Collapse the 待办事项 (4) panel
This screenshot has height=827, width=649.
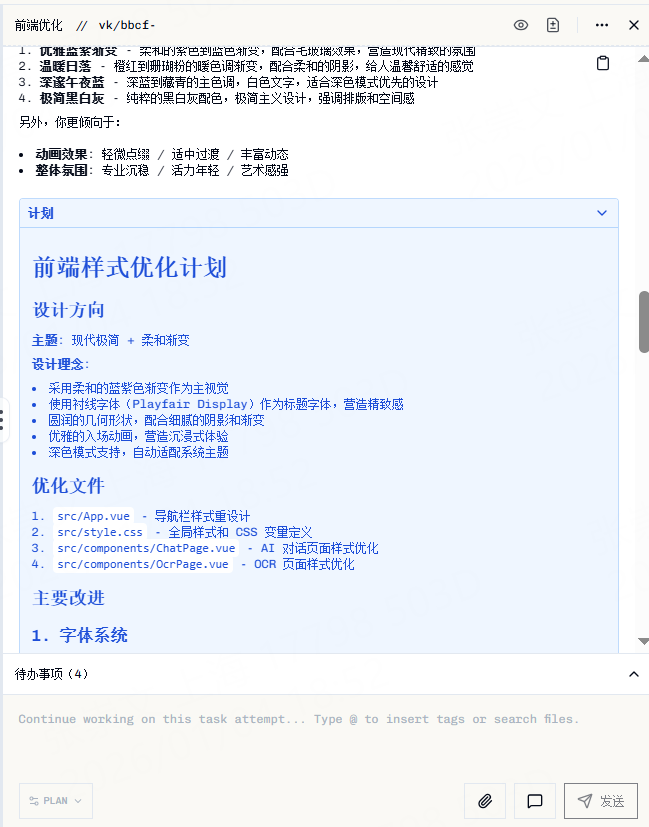634,674
